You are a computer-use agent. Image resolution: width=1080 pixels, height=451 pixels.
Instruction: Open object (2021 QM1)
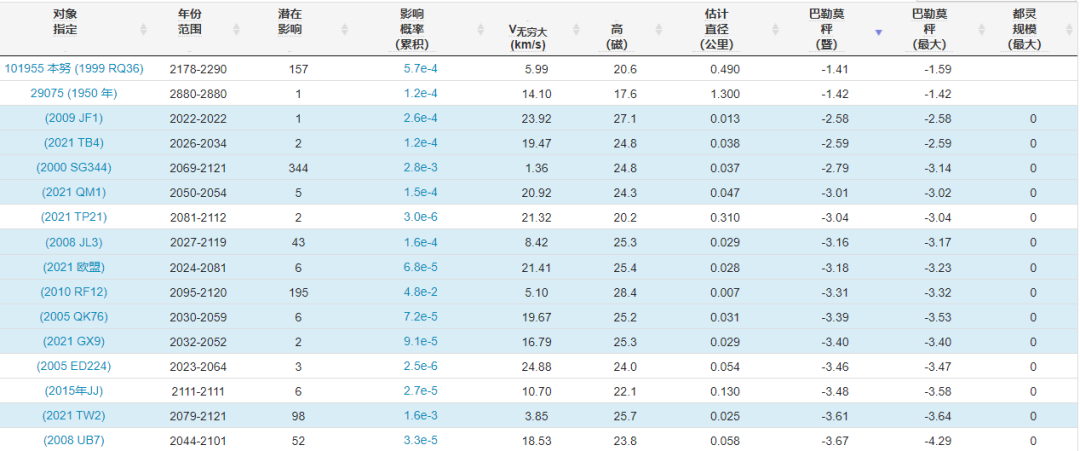(x=74, y=192)
